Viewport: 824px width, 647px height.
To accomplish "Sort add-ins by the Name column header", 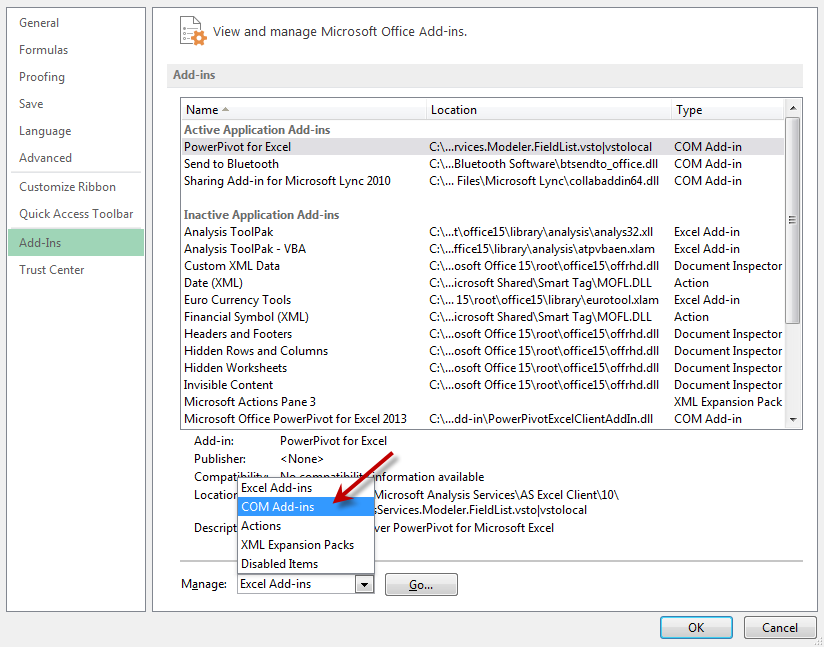I will pos(303,110).
